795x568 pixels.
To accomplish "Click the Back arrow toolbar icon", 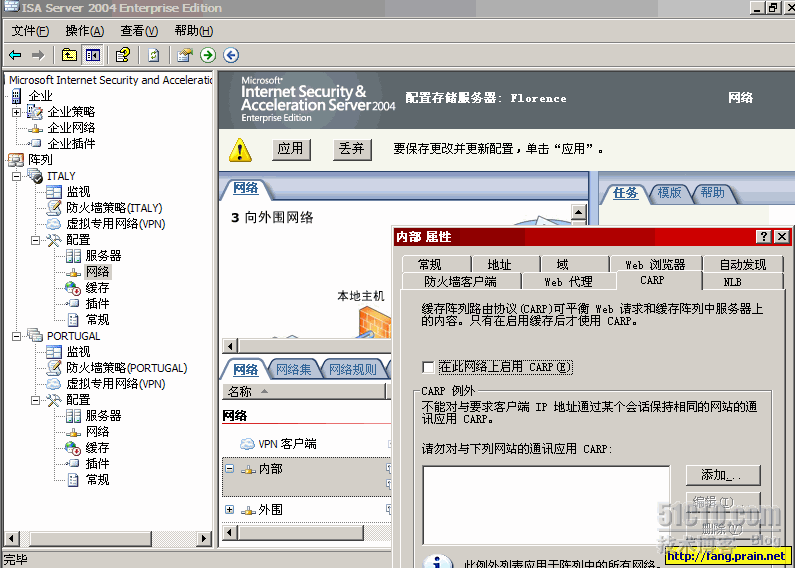I will tap(16, 55).
